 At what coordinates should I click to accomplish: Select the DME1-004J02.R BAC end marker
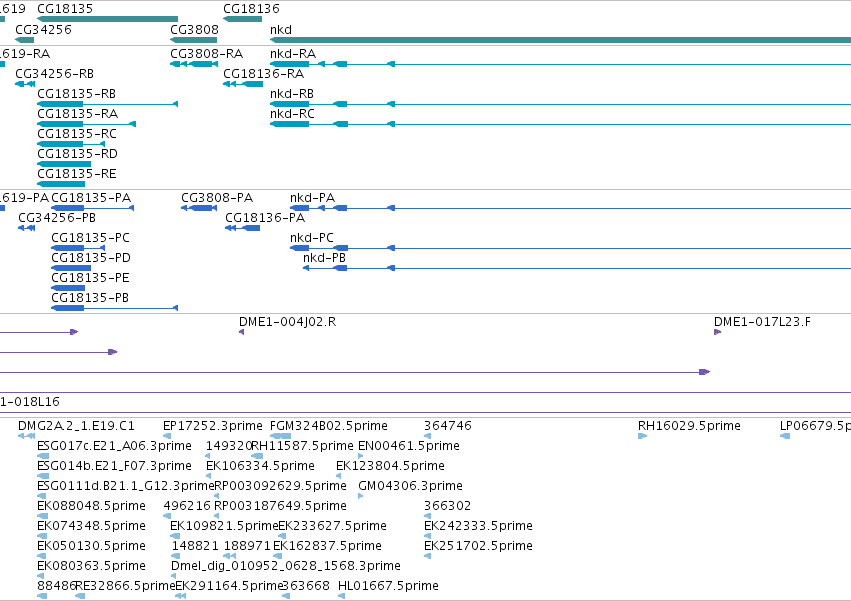pos(242,332)
